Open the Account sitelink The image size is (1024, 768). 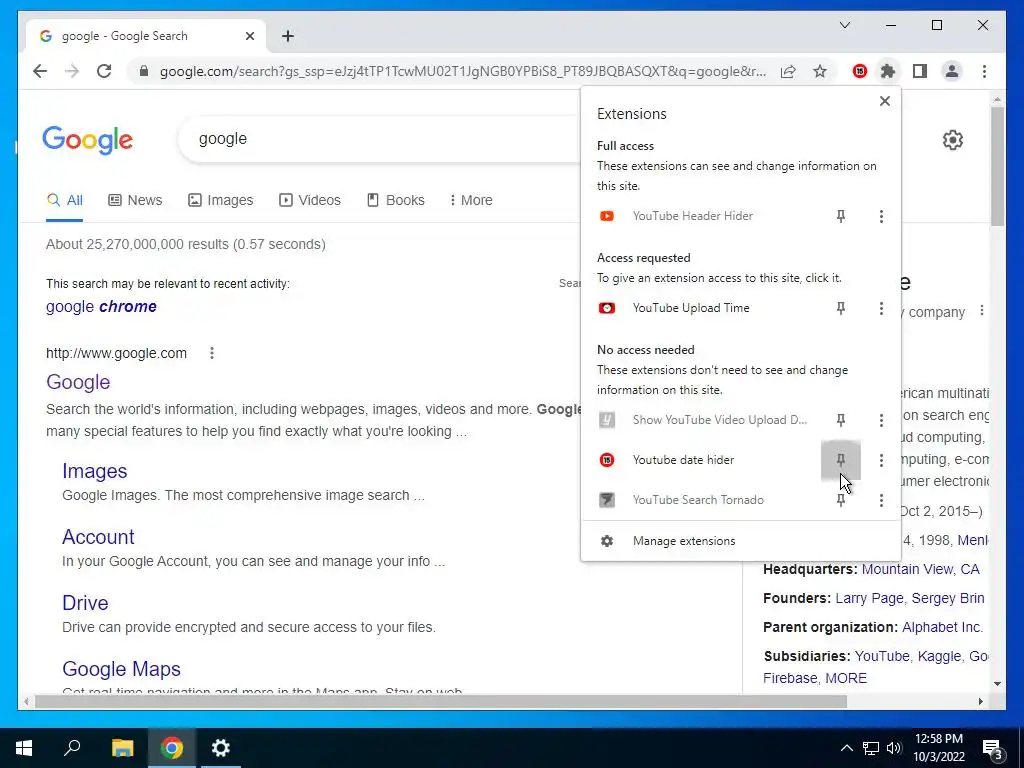tap(99, 537)
